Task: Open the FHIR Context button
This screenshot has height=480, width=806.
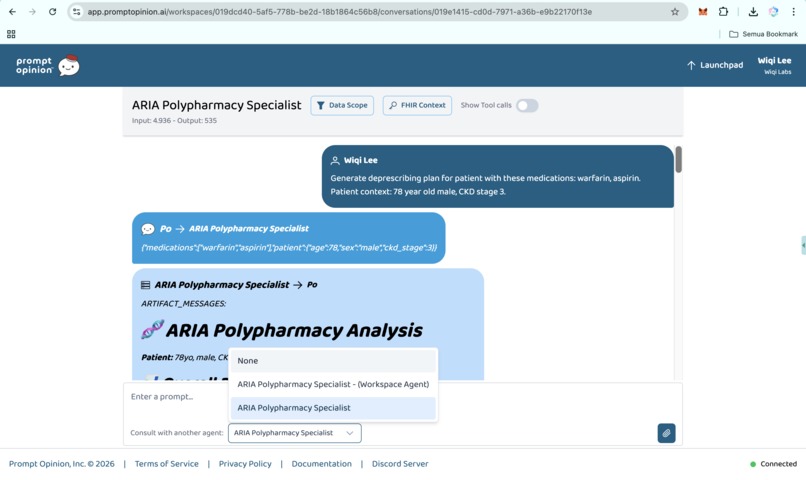Action: click(417, 105)
